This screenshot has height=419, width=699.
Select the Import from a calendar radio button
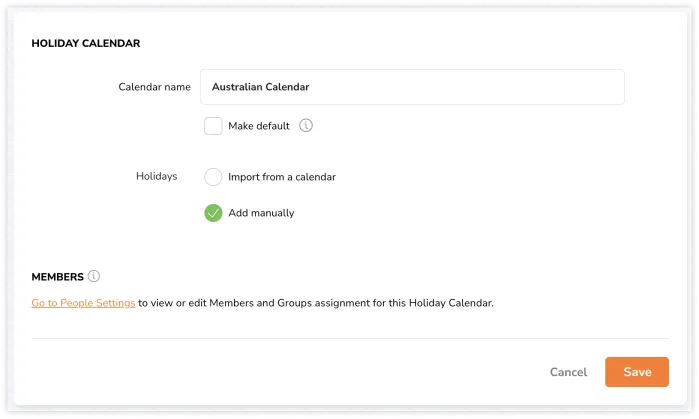tap(213, 177)
